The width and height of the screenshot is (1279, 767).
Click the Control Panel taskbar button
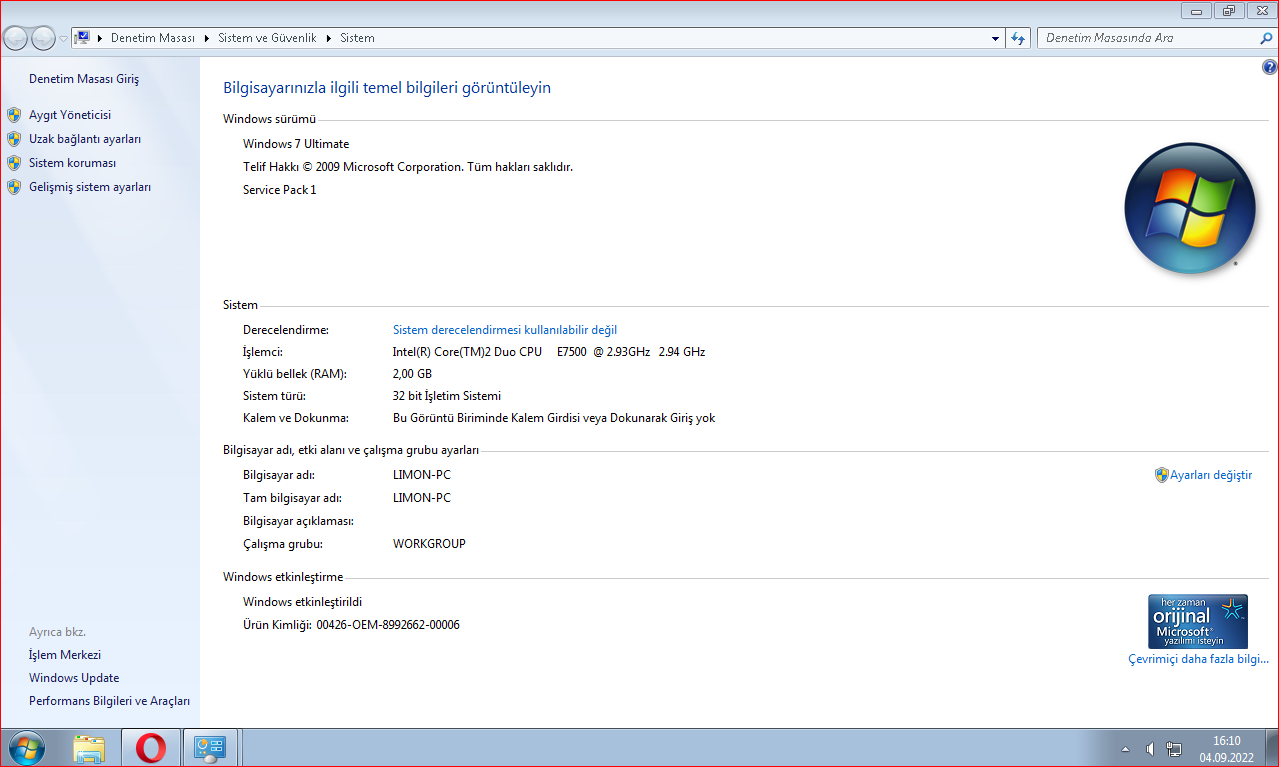pos(211,748)
